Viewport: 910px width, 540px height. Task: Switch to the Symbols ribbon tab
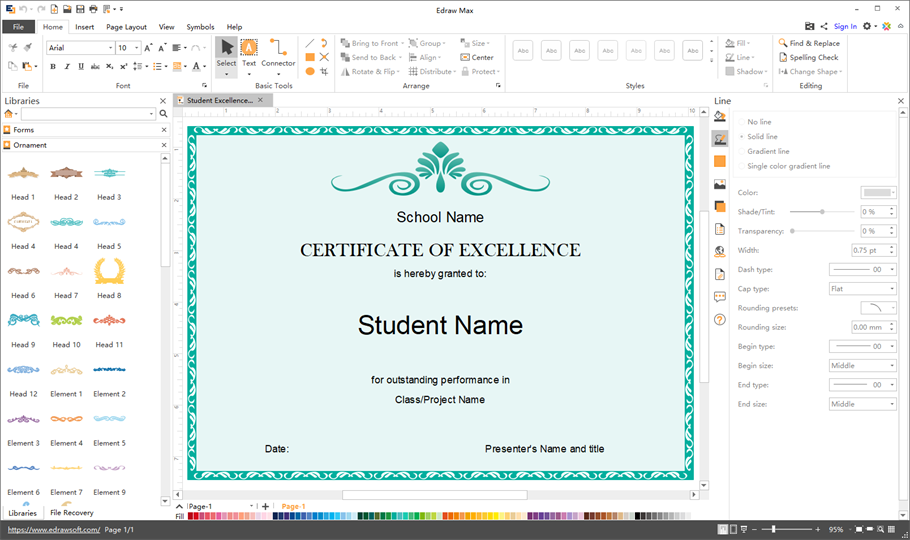click(200, 27)
